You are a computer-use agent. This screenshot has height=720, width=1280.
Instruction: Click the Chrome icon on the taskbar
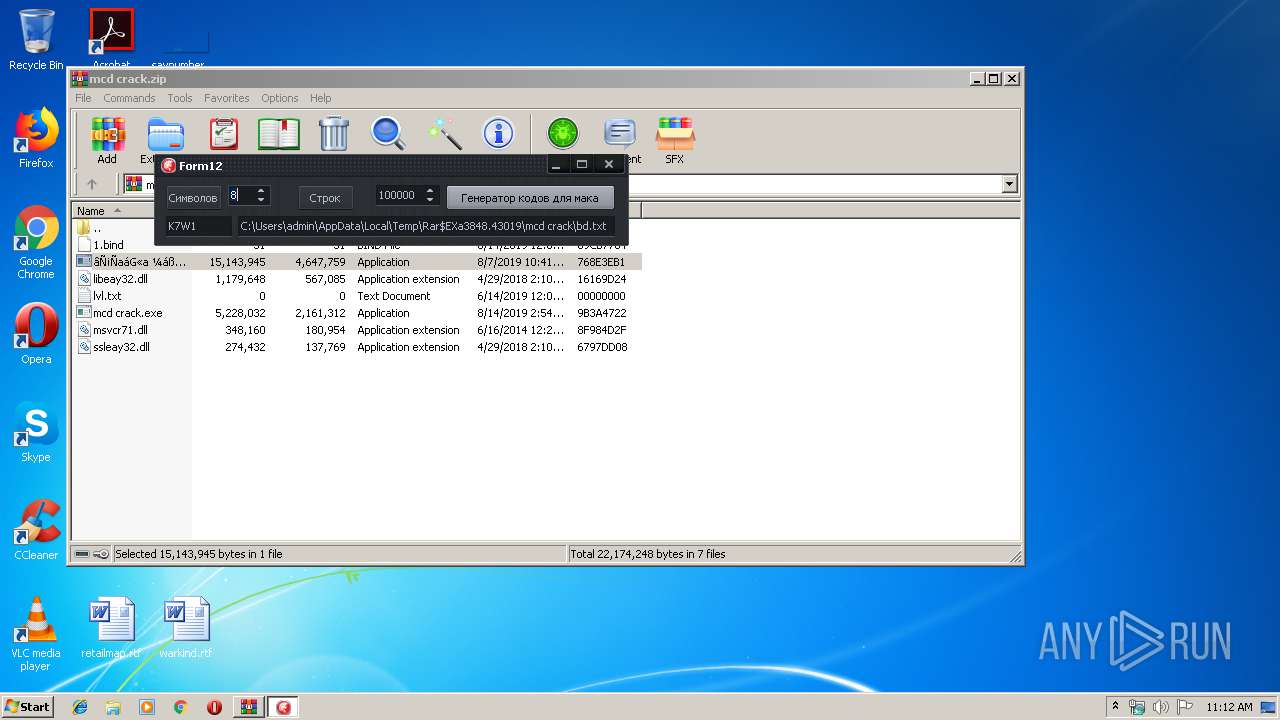(x=180, y=707)
